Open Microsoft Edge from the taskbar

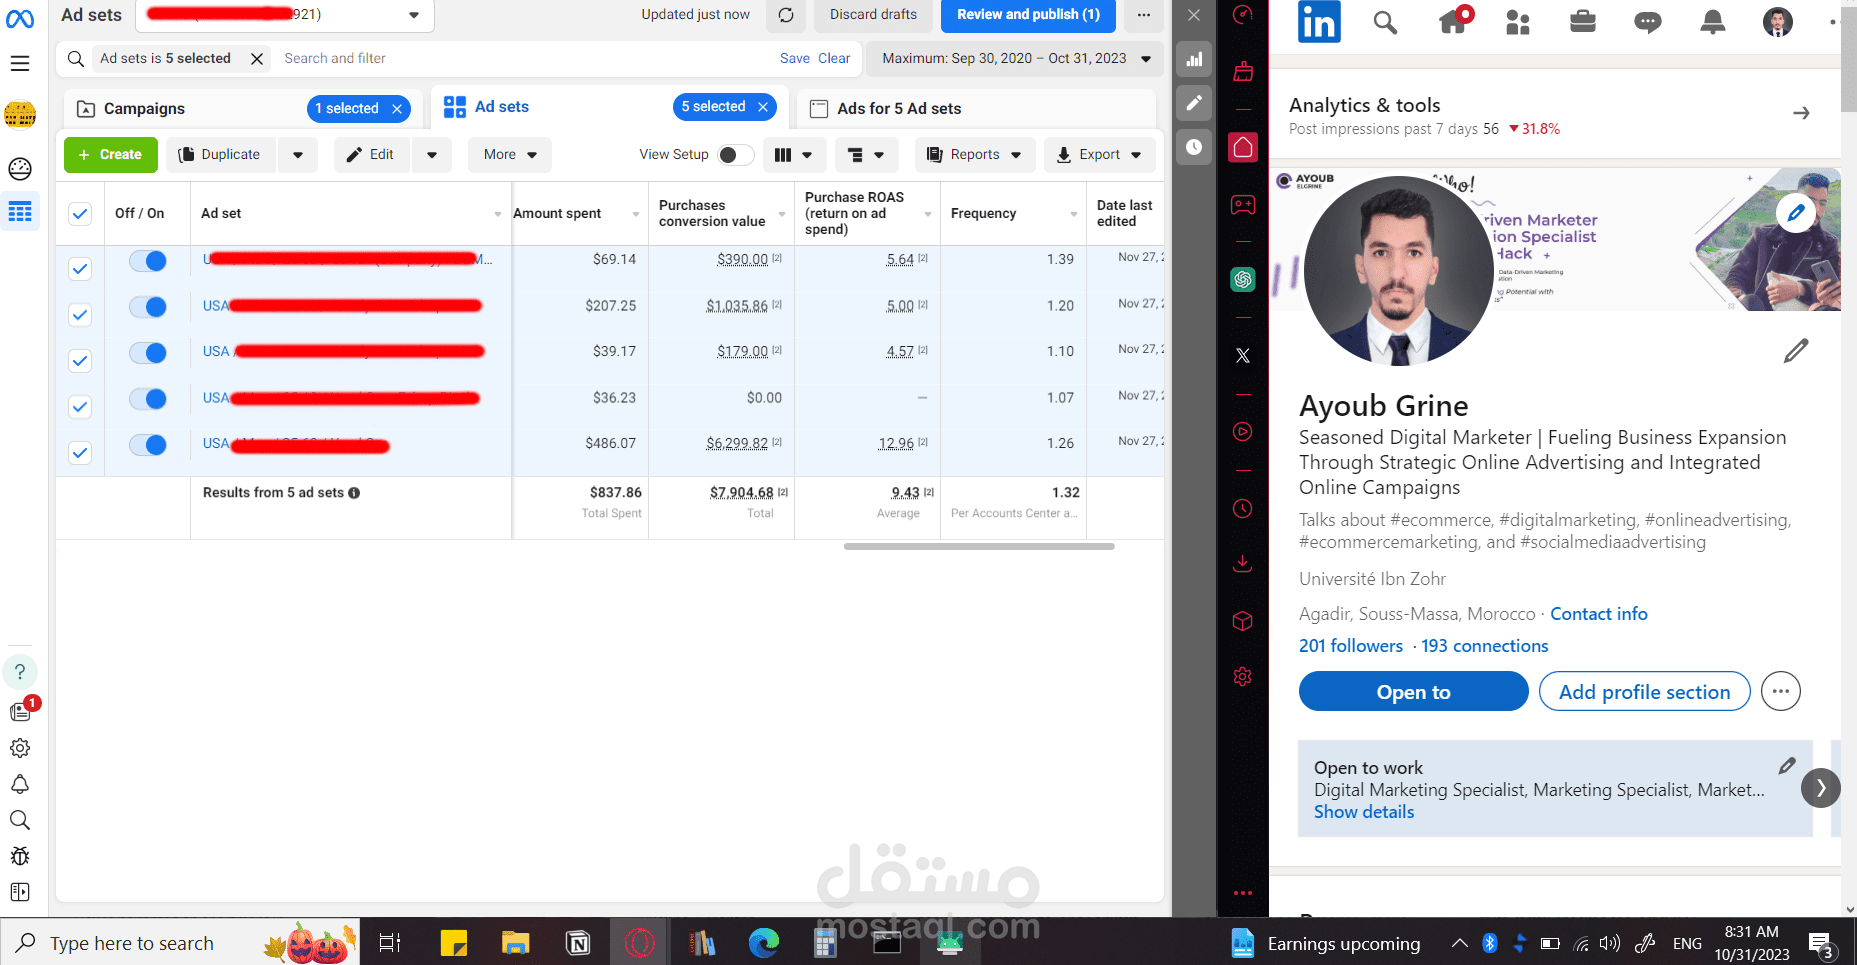764,942
